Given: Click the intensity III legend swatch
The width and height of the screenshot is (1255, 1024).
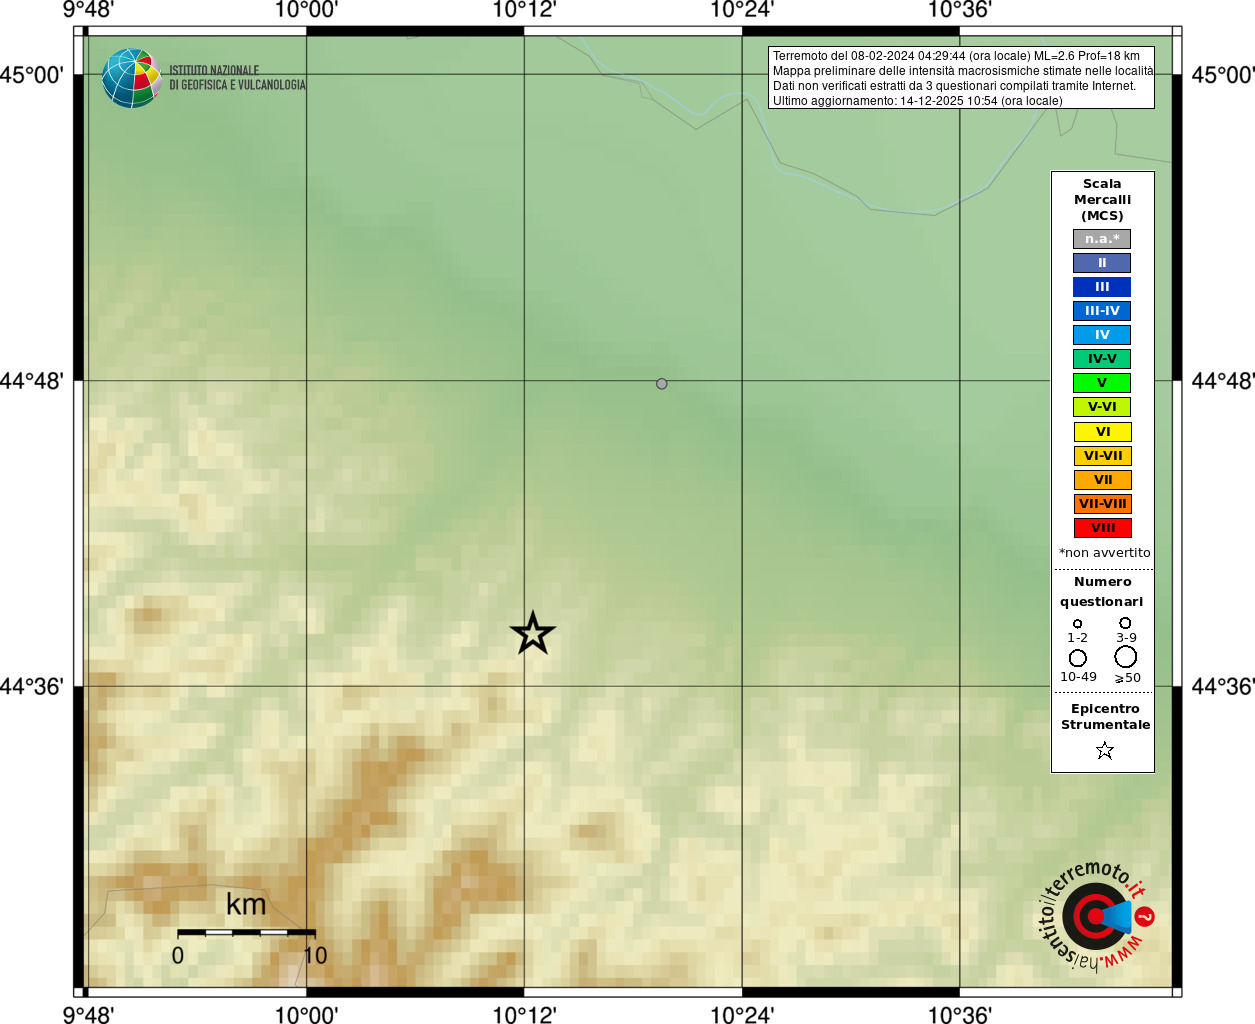Looking at the screenshot, I should (x=1102, y=287).
